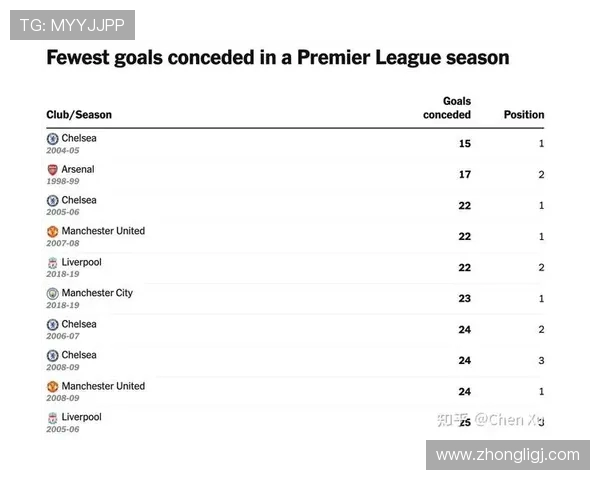Click the Manchester City team name
The image size is (600, 480).
point(97,293)
